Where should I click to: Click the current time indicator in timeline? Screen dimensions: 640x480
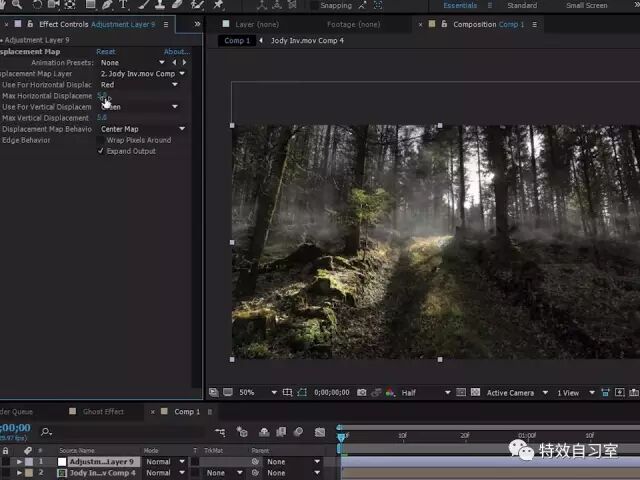tap(341, 435)
